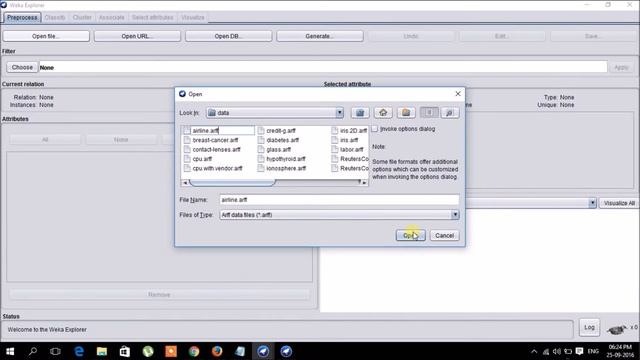This screenshot has width=640, height=360.
Task: Open taskbar Search
Action: pyautogui.click(x=33, y=351)
